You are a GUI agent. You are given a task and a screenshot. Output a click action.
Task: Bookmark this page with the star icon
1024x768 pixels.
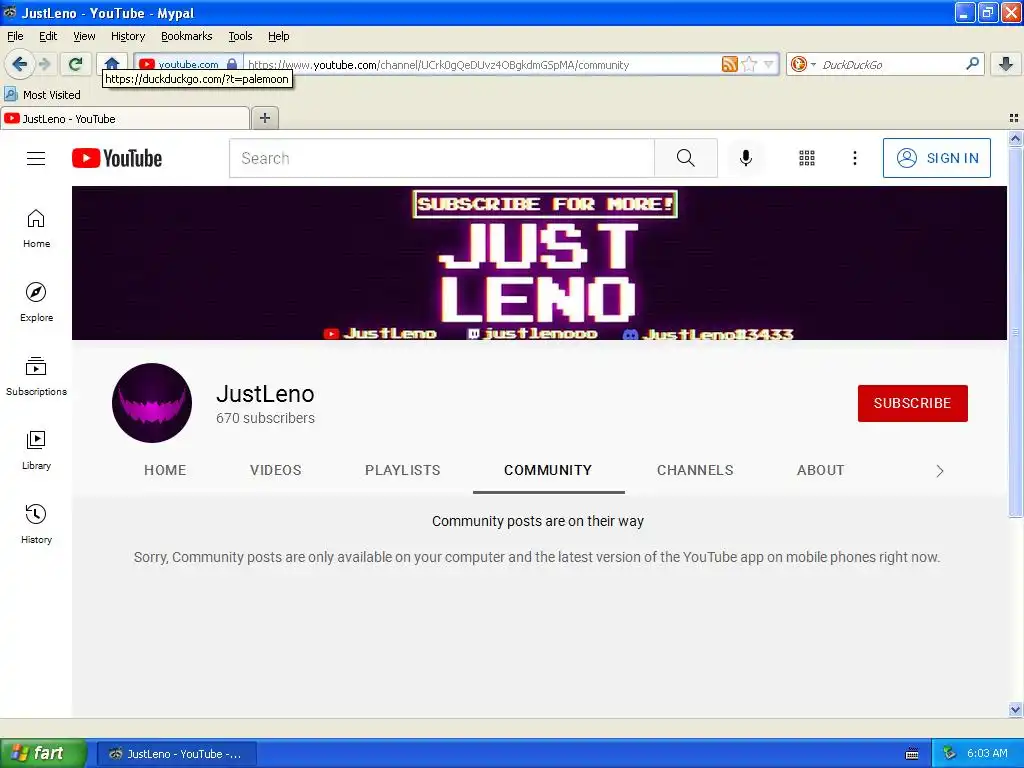click(x=749, y=64)
